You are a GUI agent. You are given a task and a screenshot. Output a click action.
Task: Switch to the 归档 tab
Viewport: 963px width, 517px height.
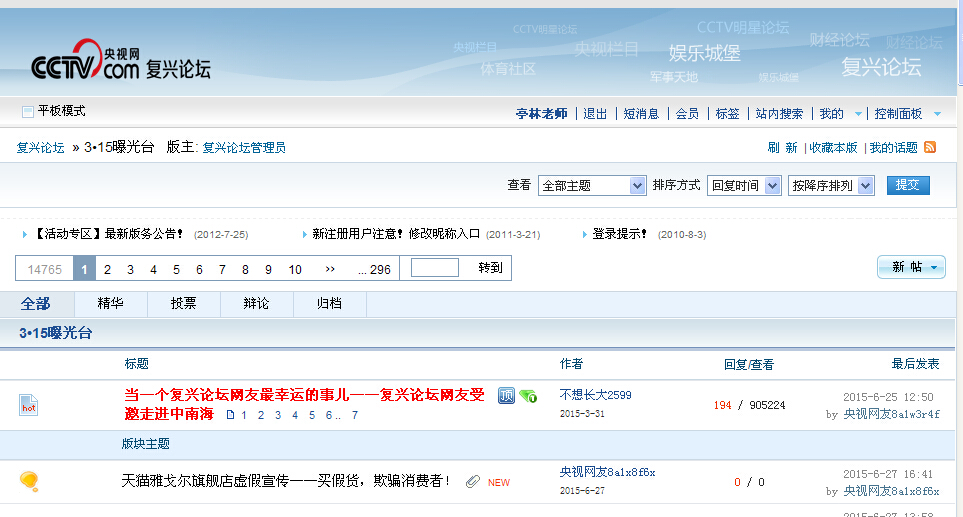(x=330, y=304)
